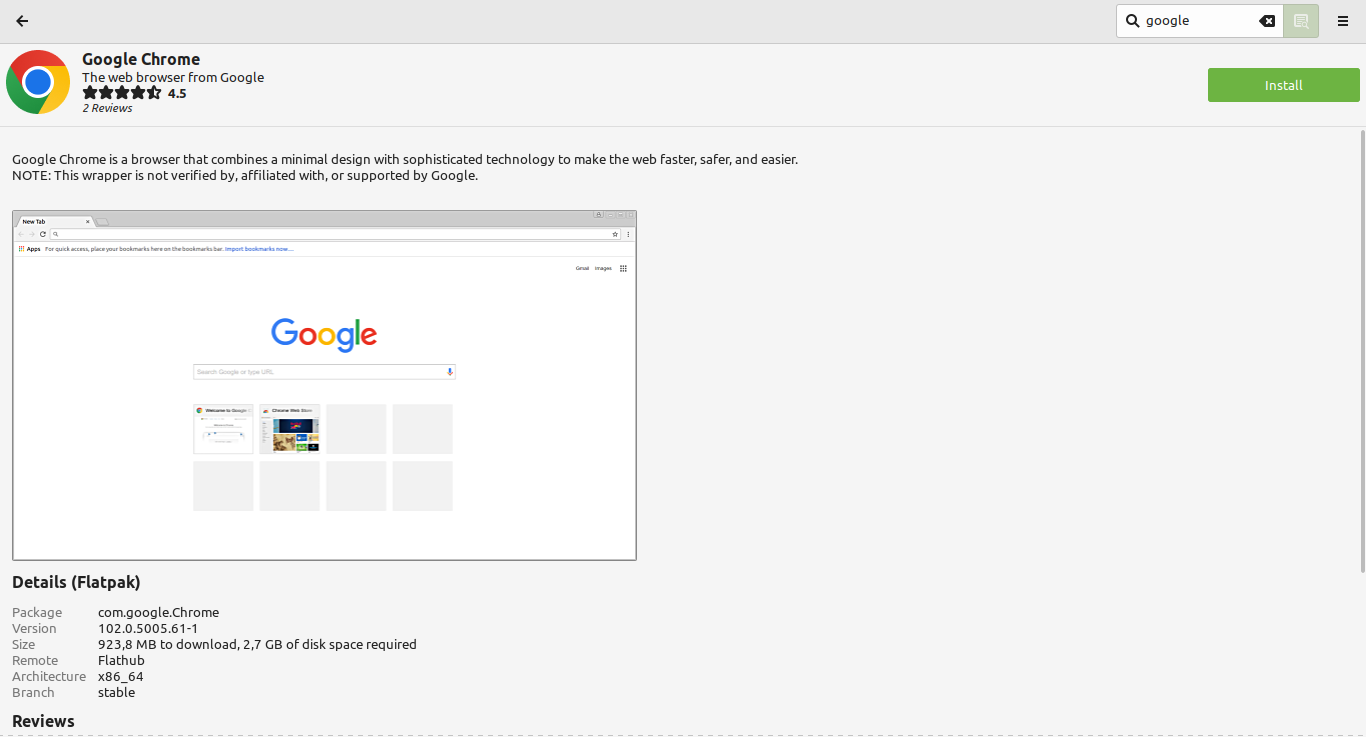Click the stable branch value
This screenshot has width=1366, height=737.
pos(116,692)
